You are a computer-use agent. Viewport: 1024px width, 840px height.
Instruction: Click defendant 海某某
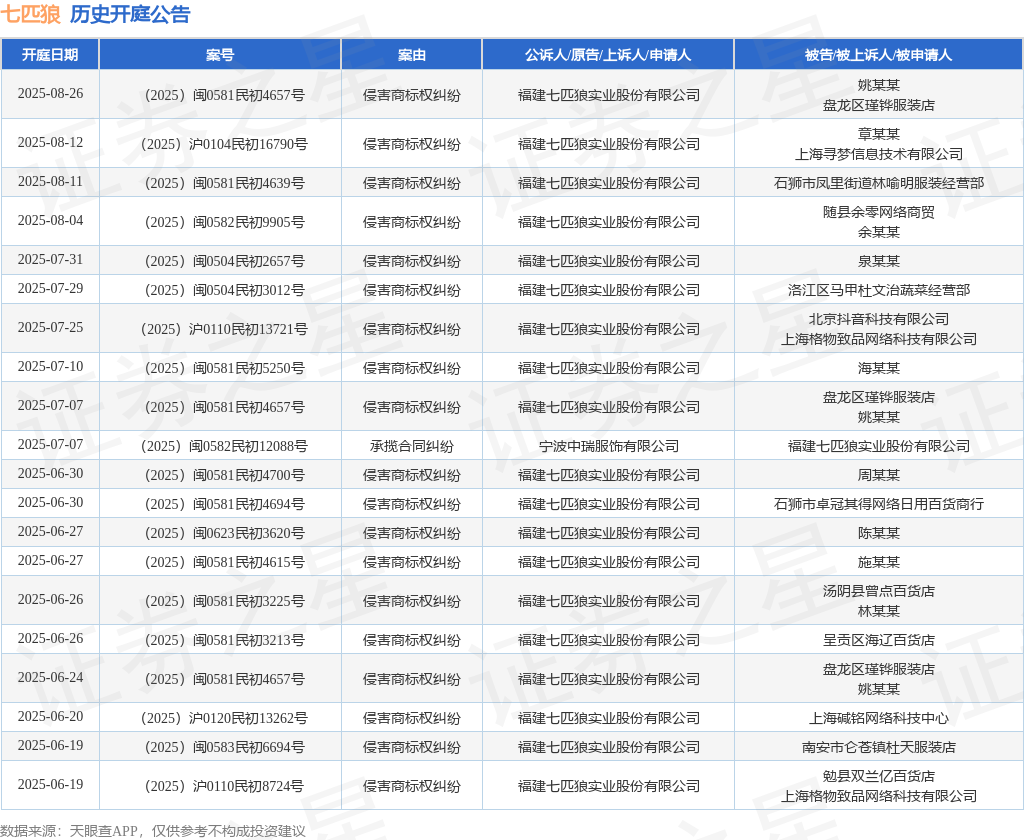tap(878, 368)
